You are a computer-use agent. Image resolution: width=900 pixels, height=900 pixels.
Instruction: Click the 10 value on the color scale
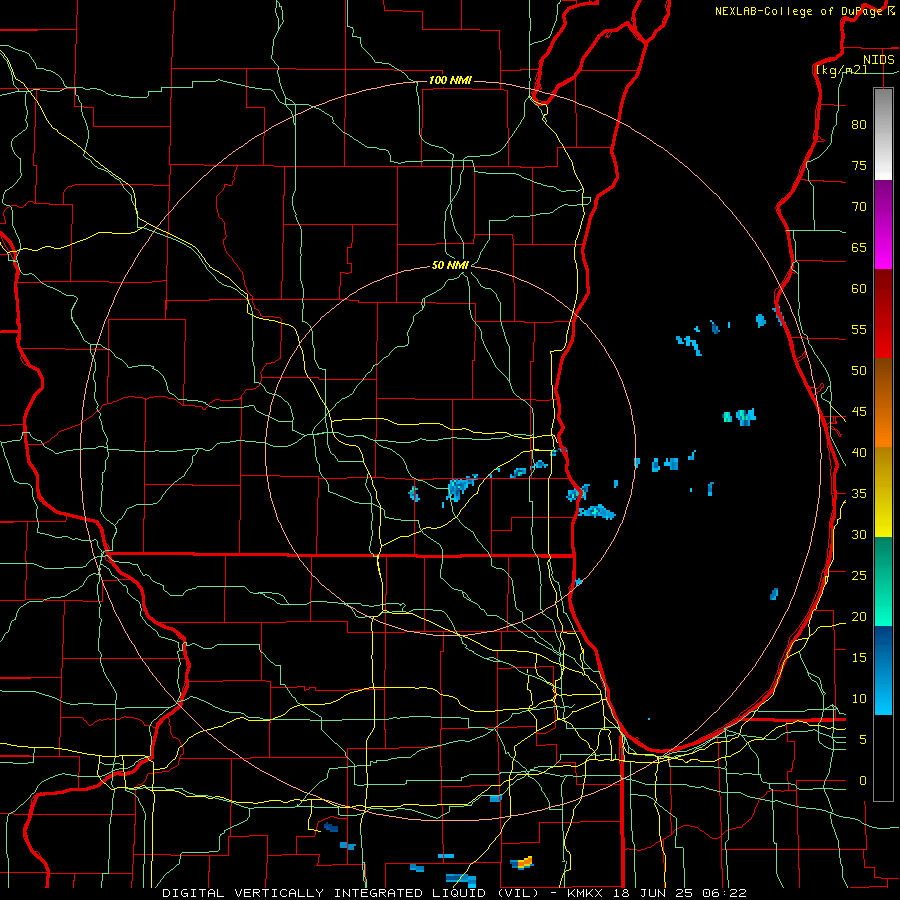click(x=859, y=699)
